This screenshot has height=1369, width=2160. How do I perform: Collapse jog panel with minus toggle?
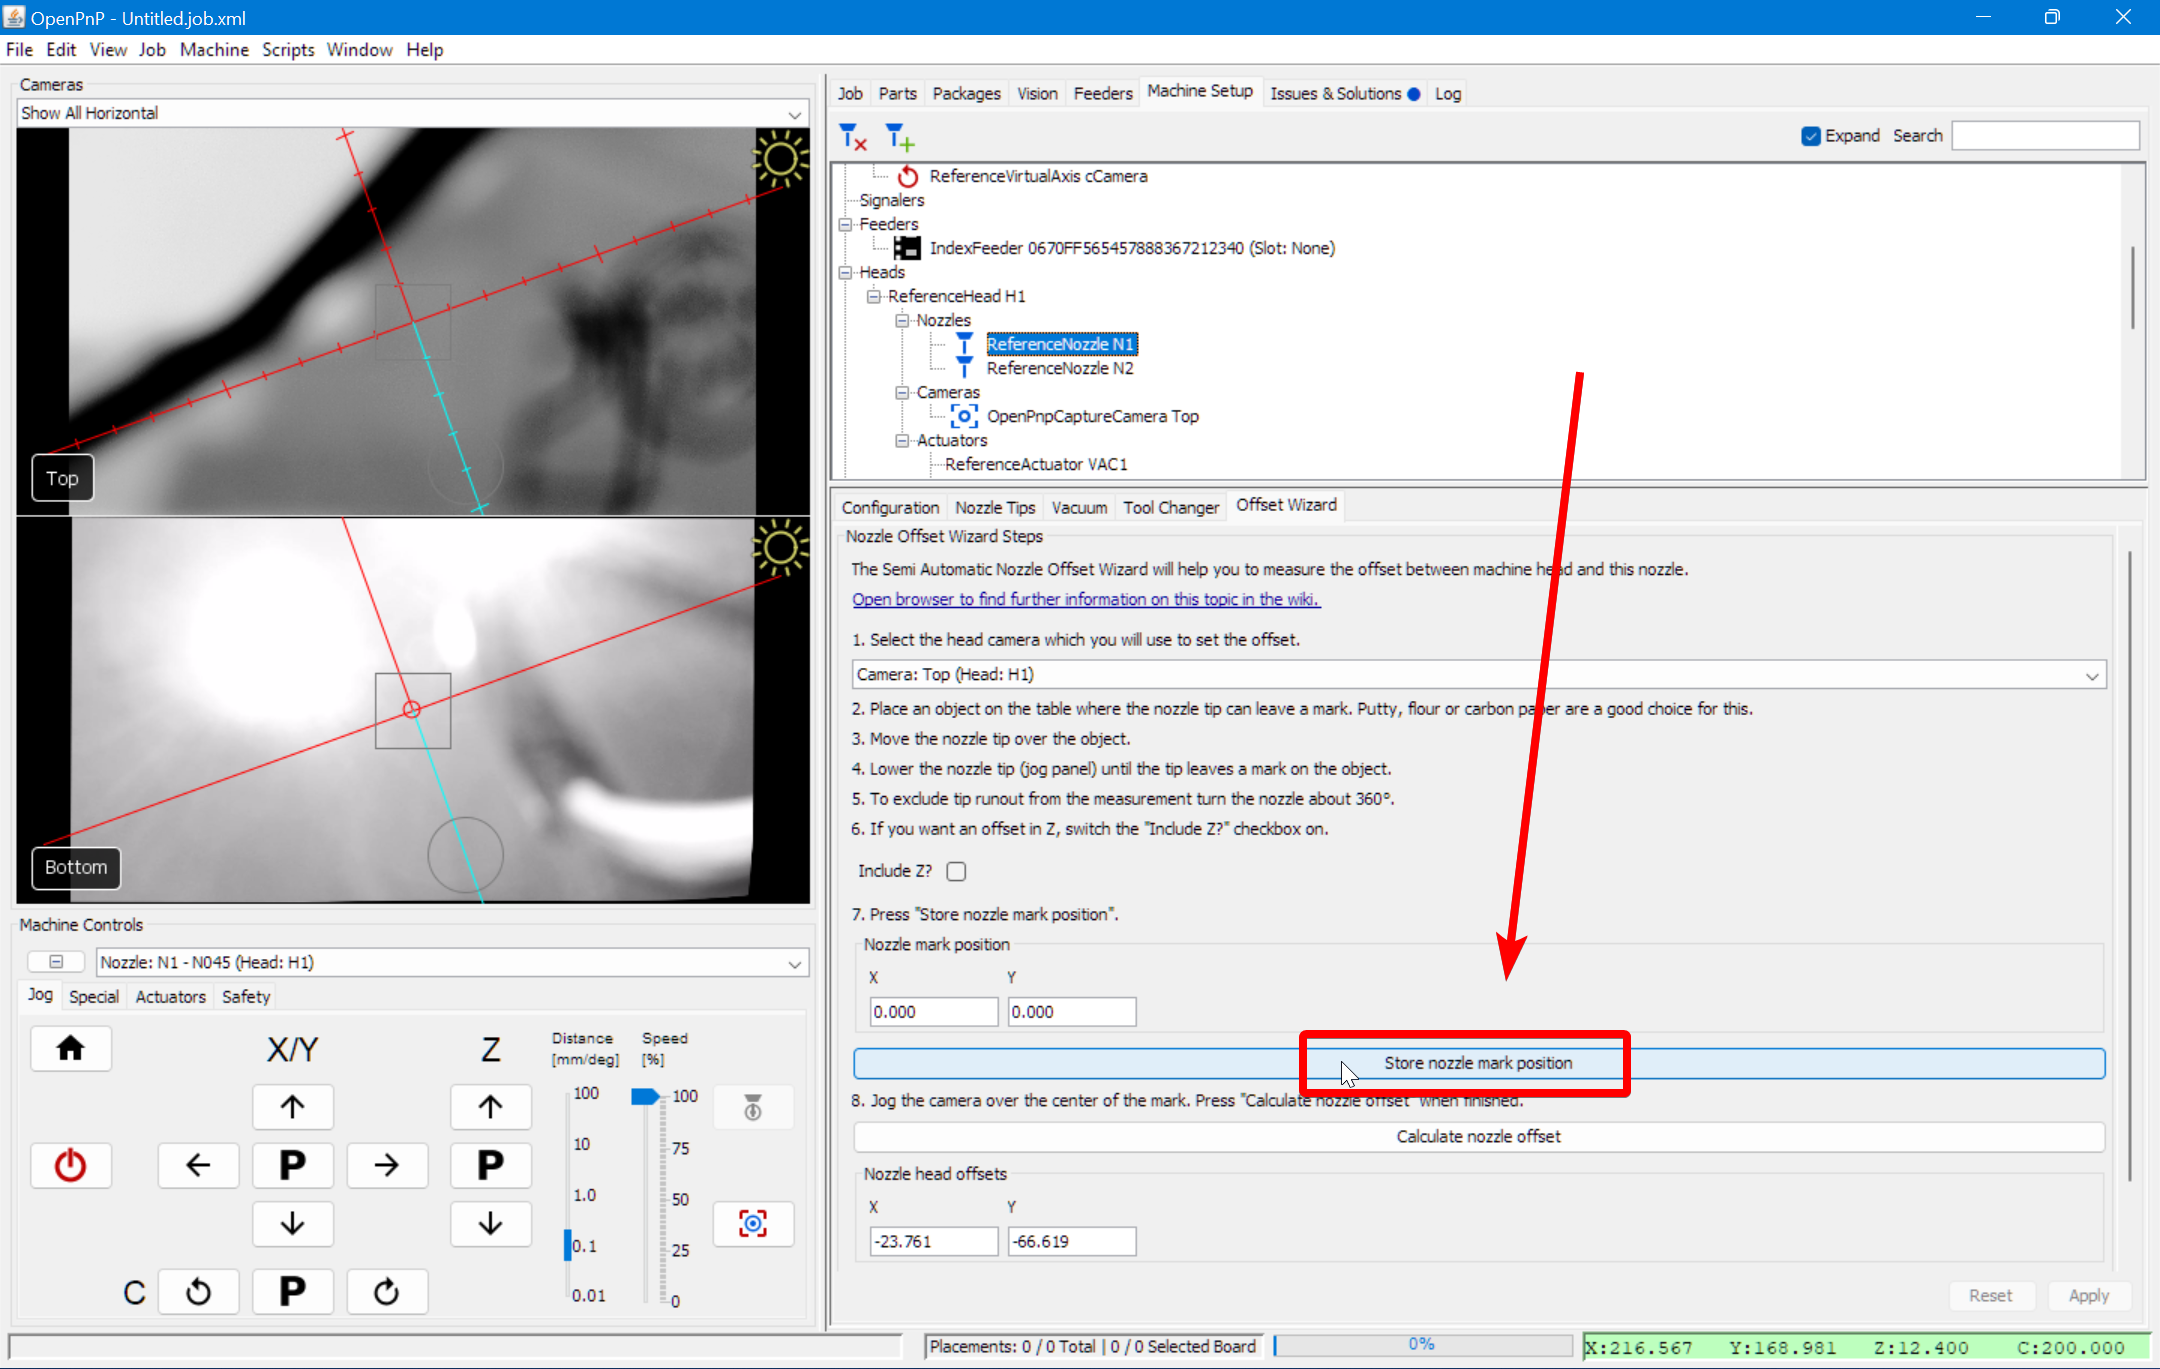(56, 962)
